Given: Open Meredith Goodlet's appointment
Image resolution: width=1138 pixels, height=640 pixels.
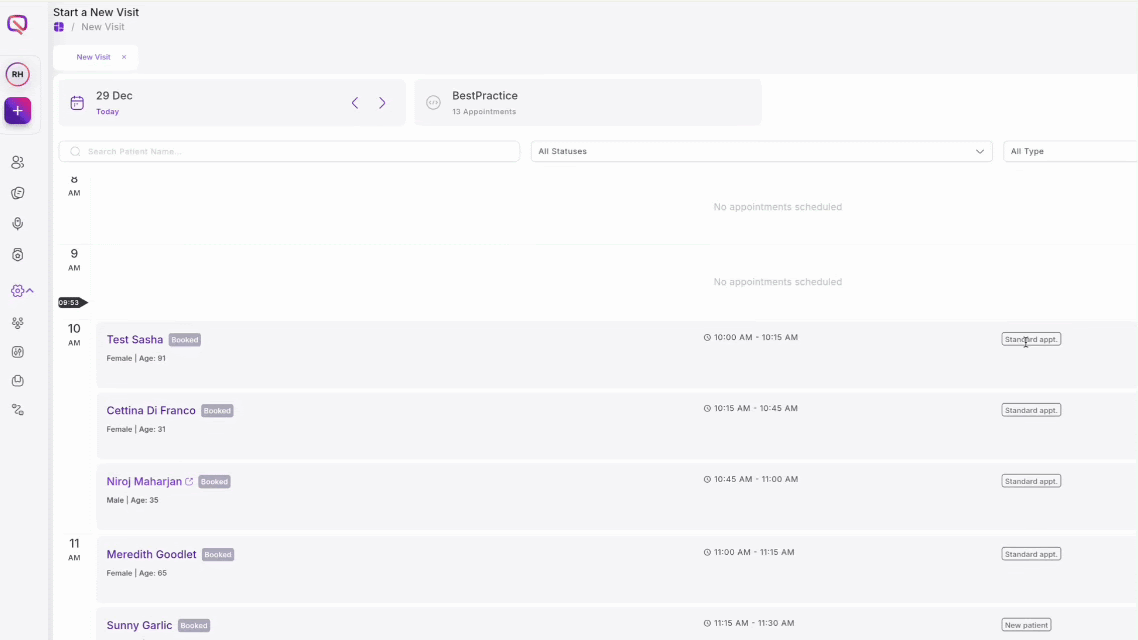Looking at the screenshot, I should [x=617, y=570].
